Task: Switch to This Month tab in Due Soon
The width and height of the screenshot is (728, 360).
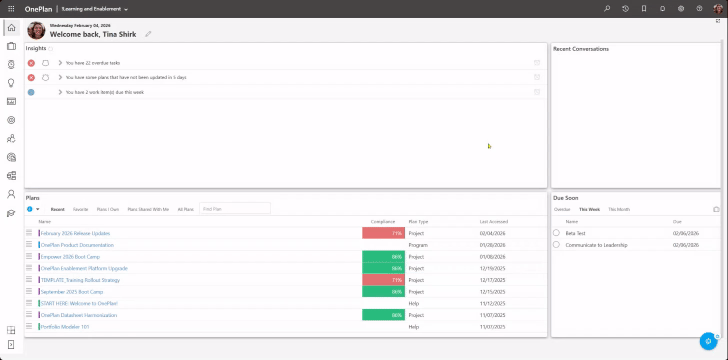Action: 619,209
